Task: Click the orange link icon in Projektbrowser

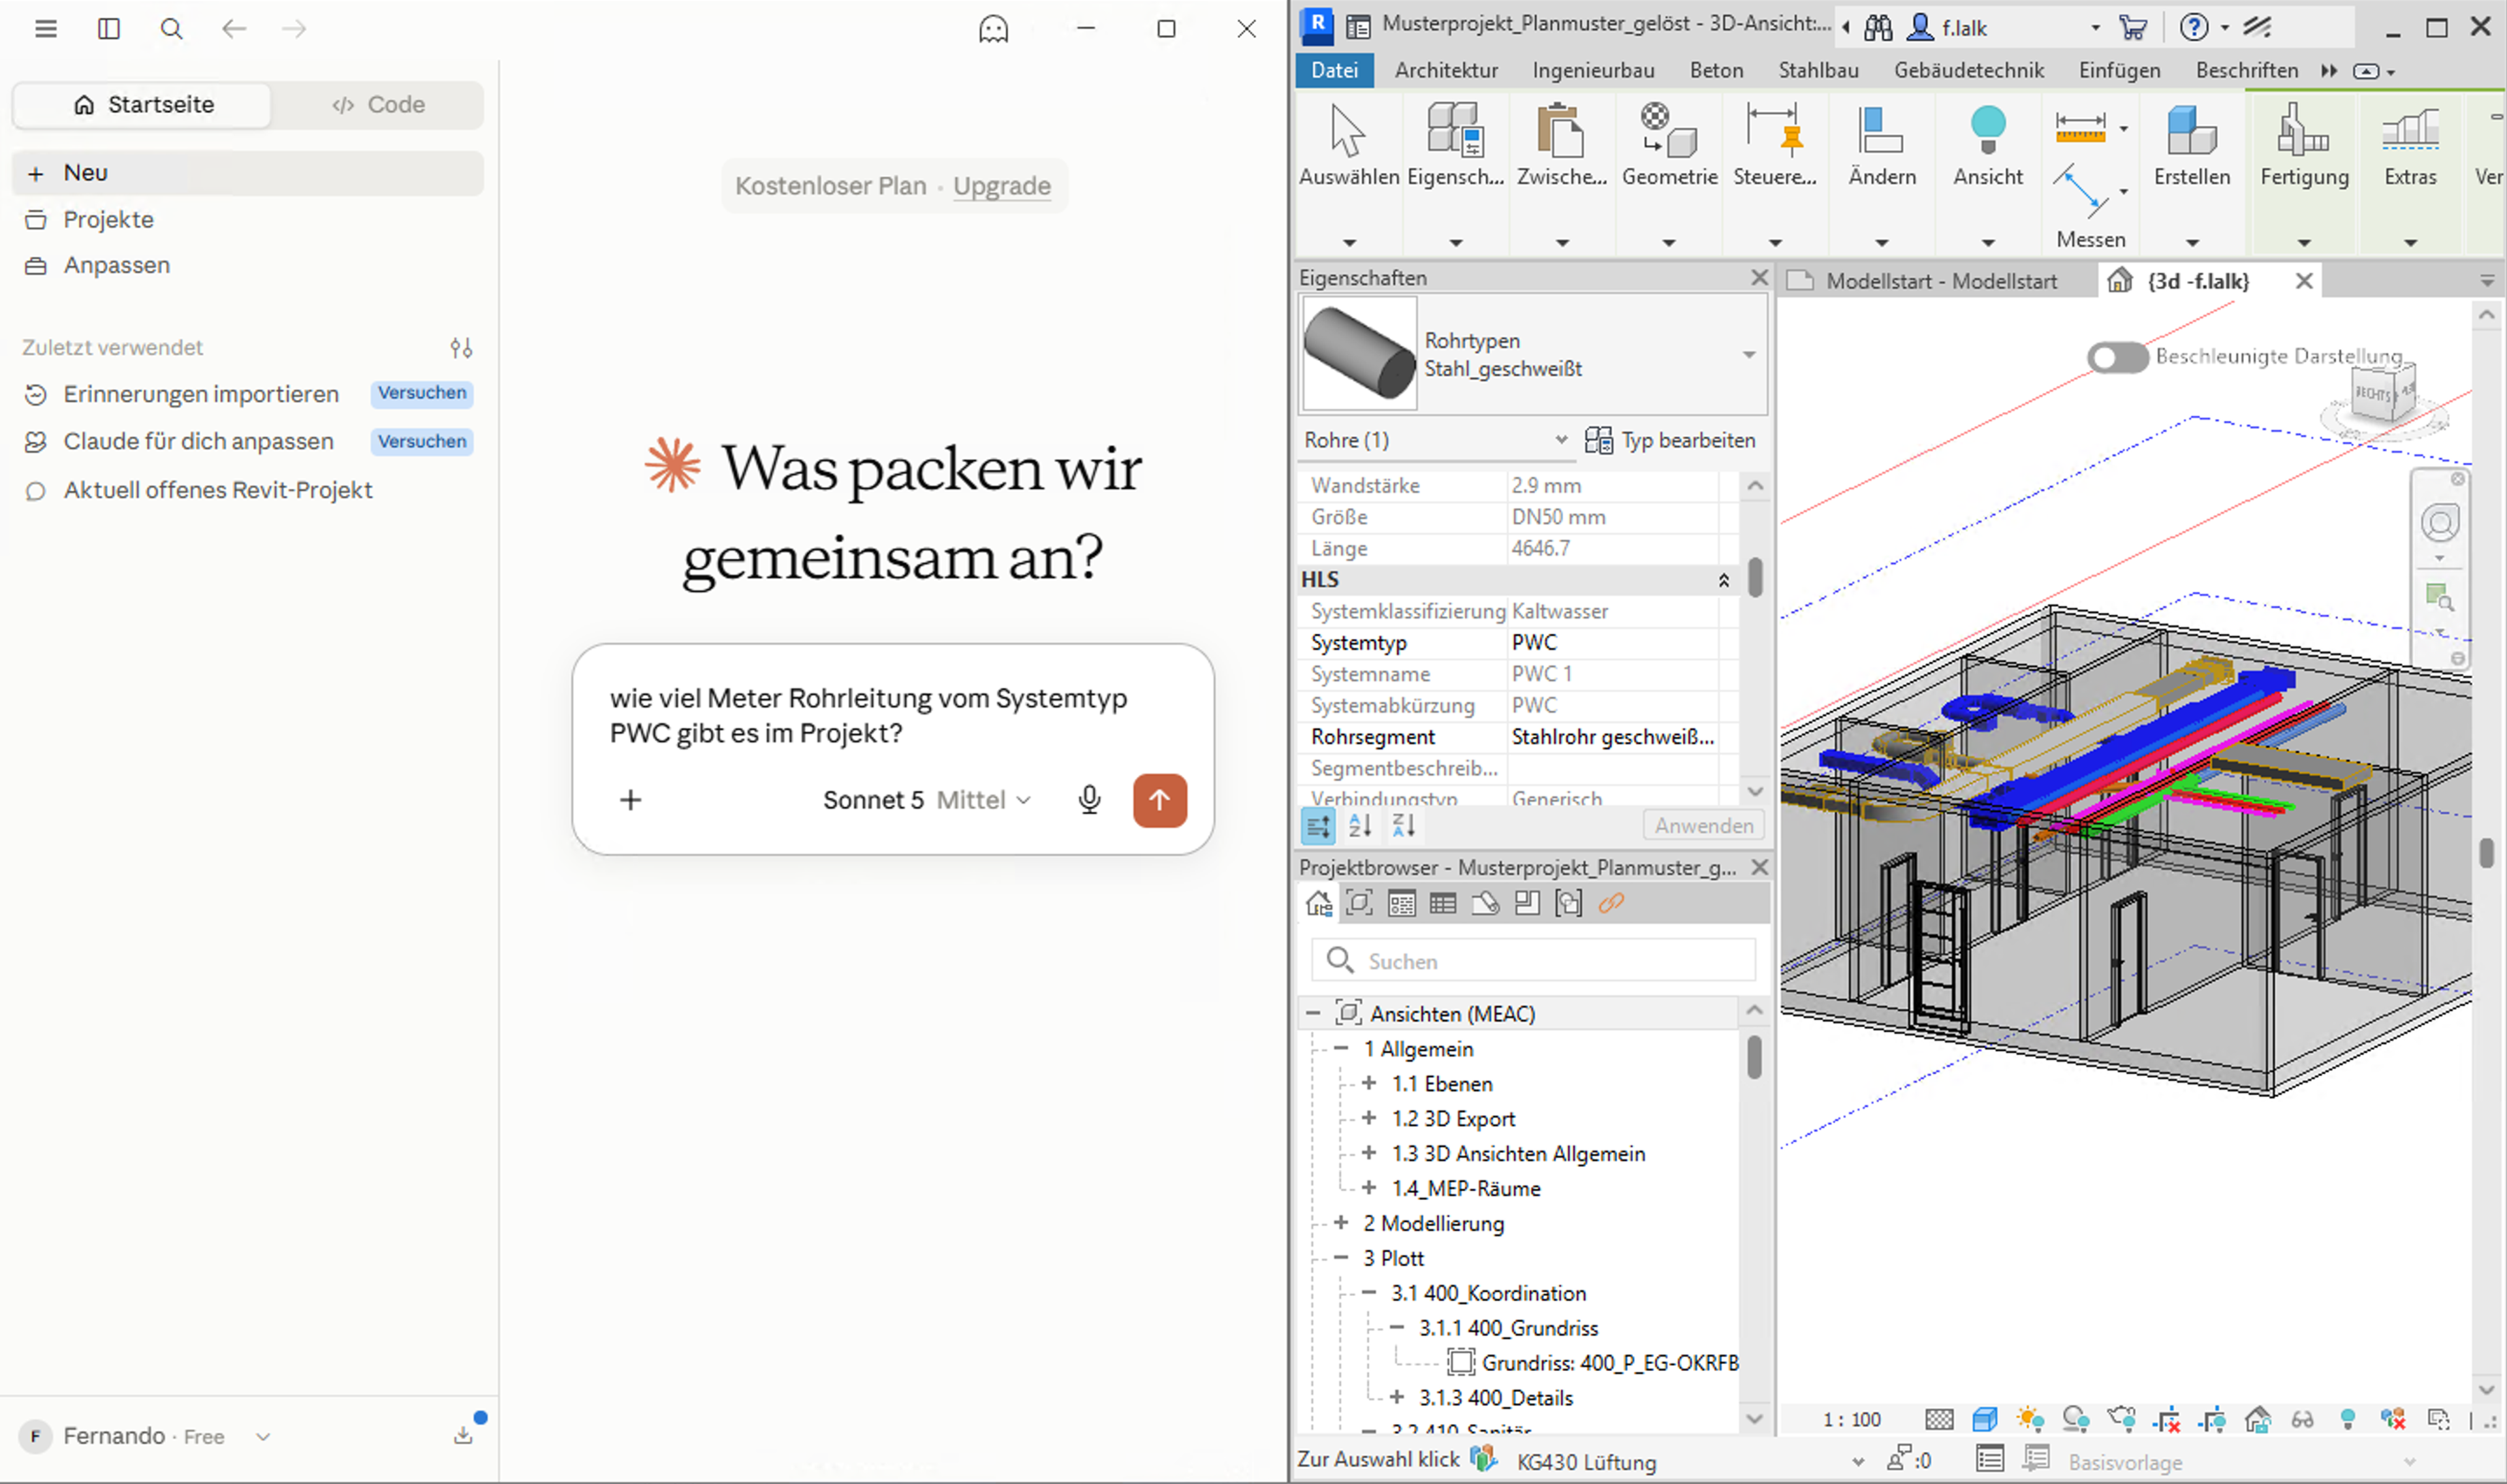Action: point(1610,904)
